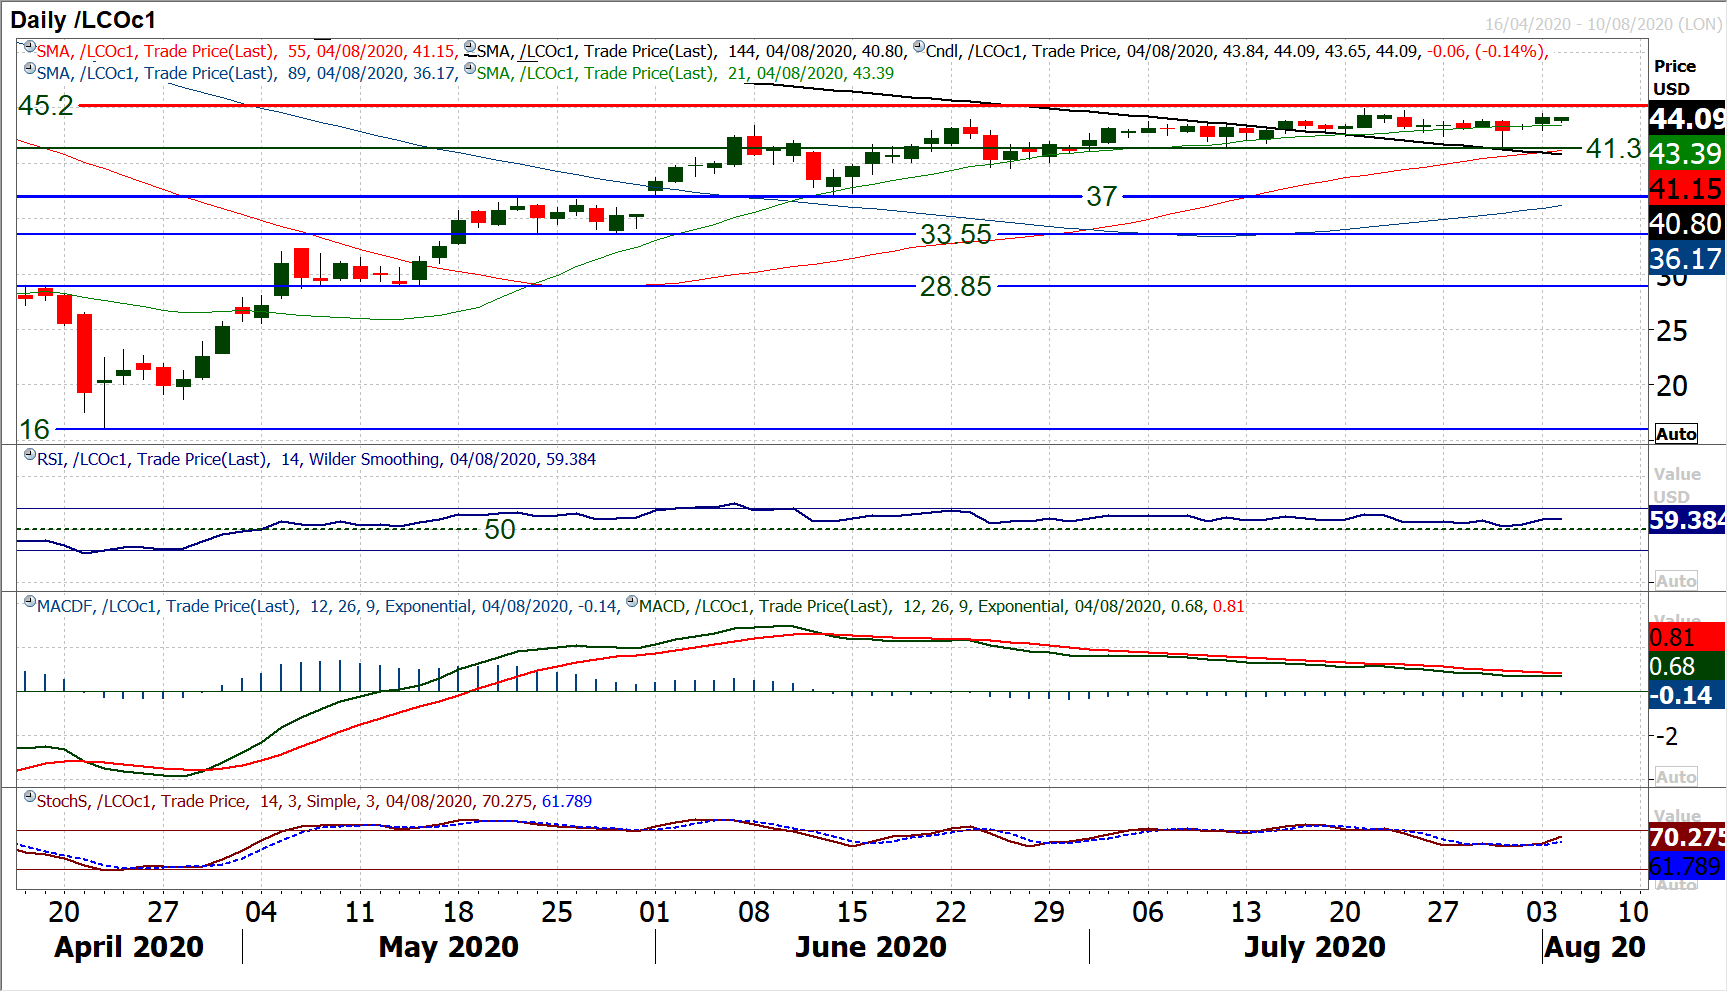Click the icon beside MACDF indicator label

(30, 602)
